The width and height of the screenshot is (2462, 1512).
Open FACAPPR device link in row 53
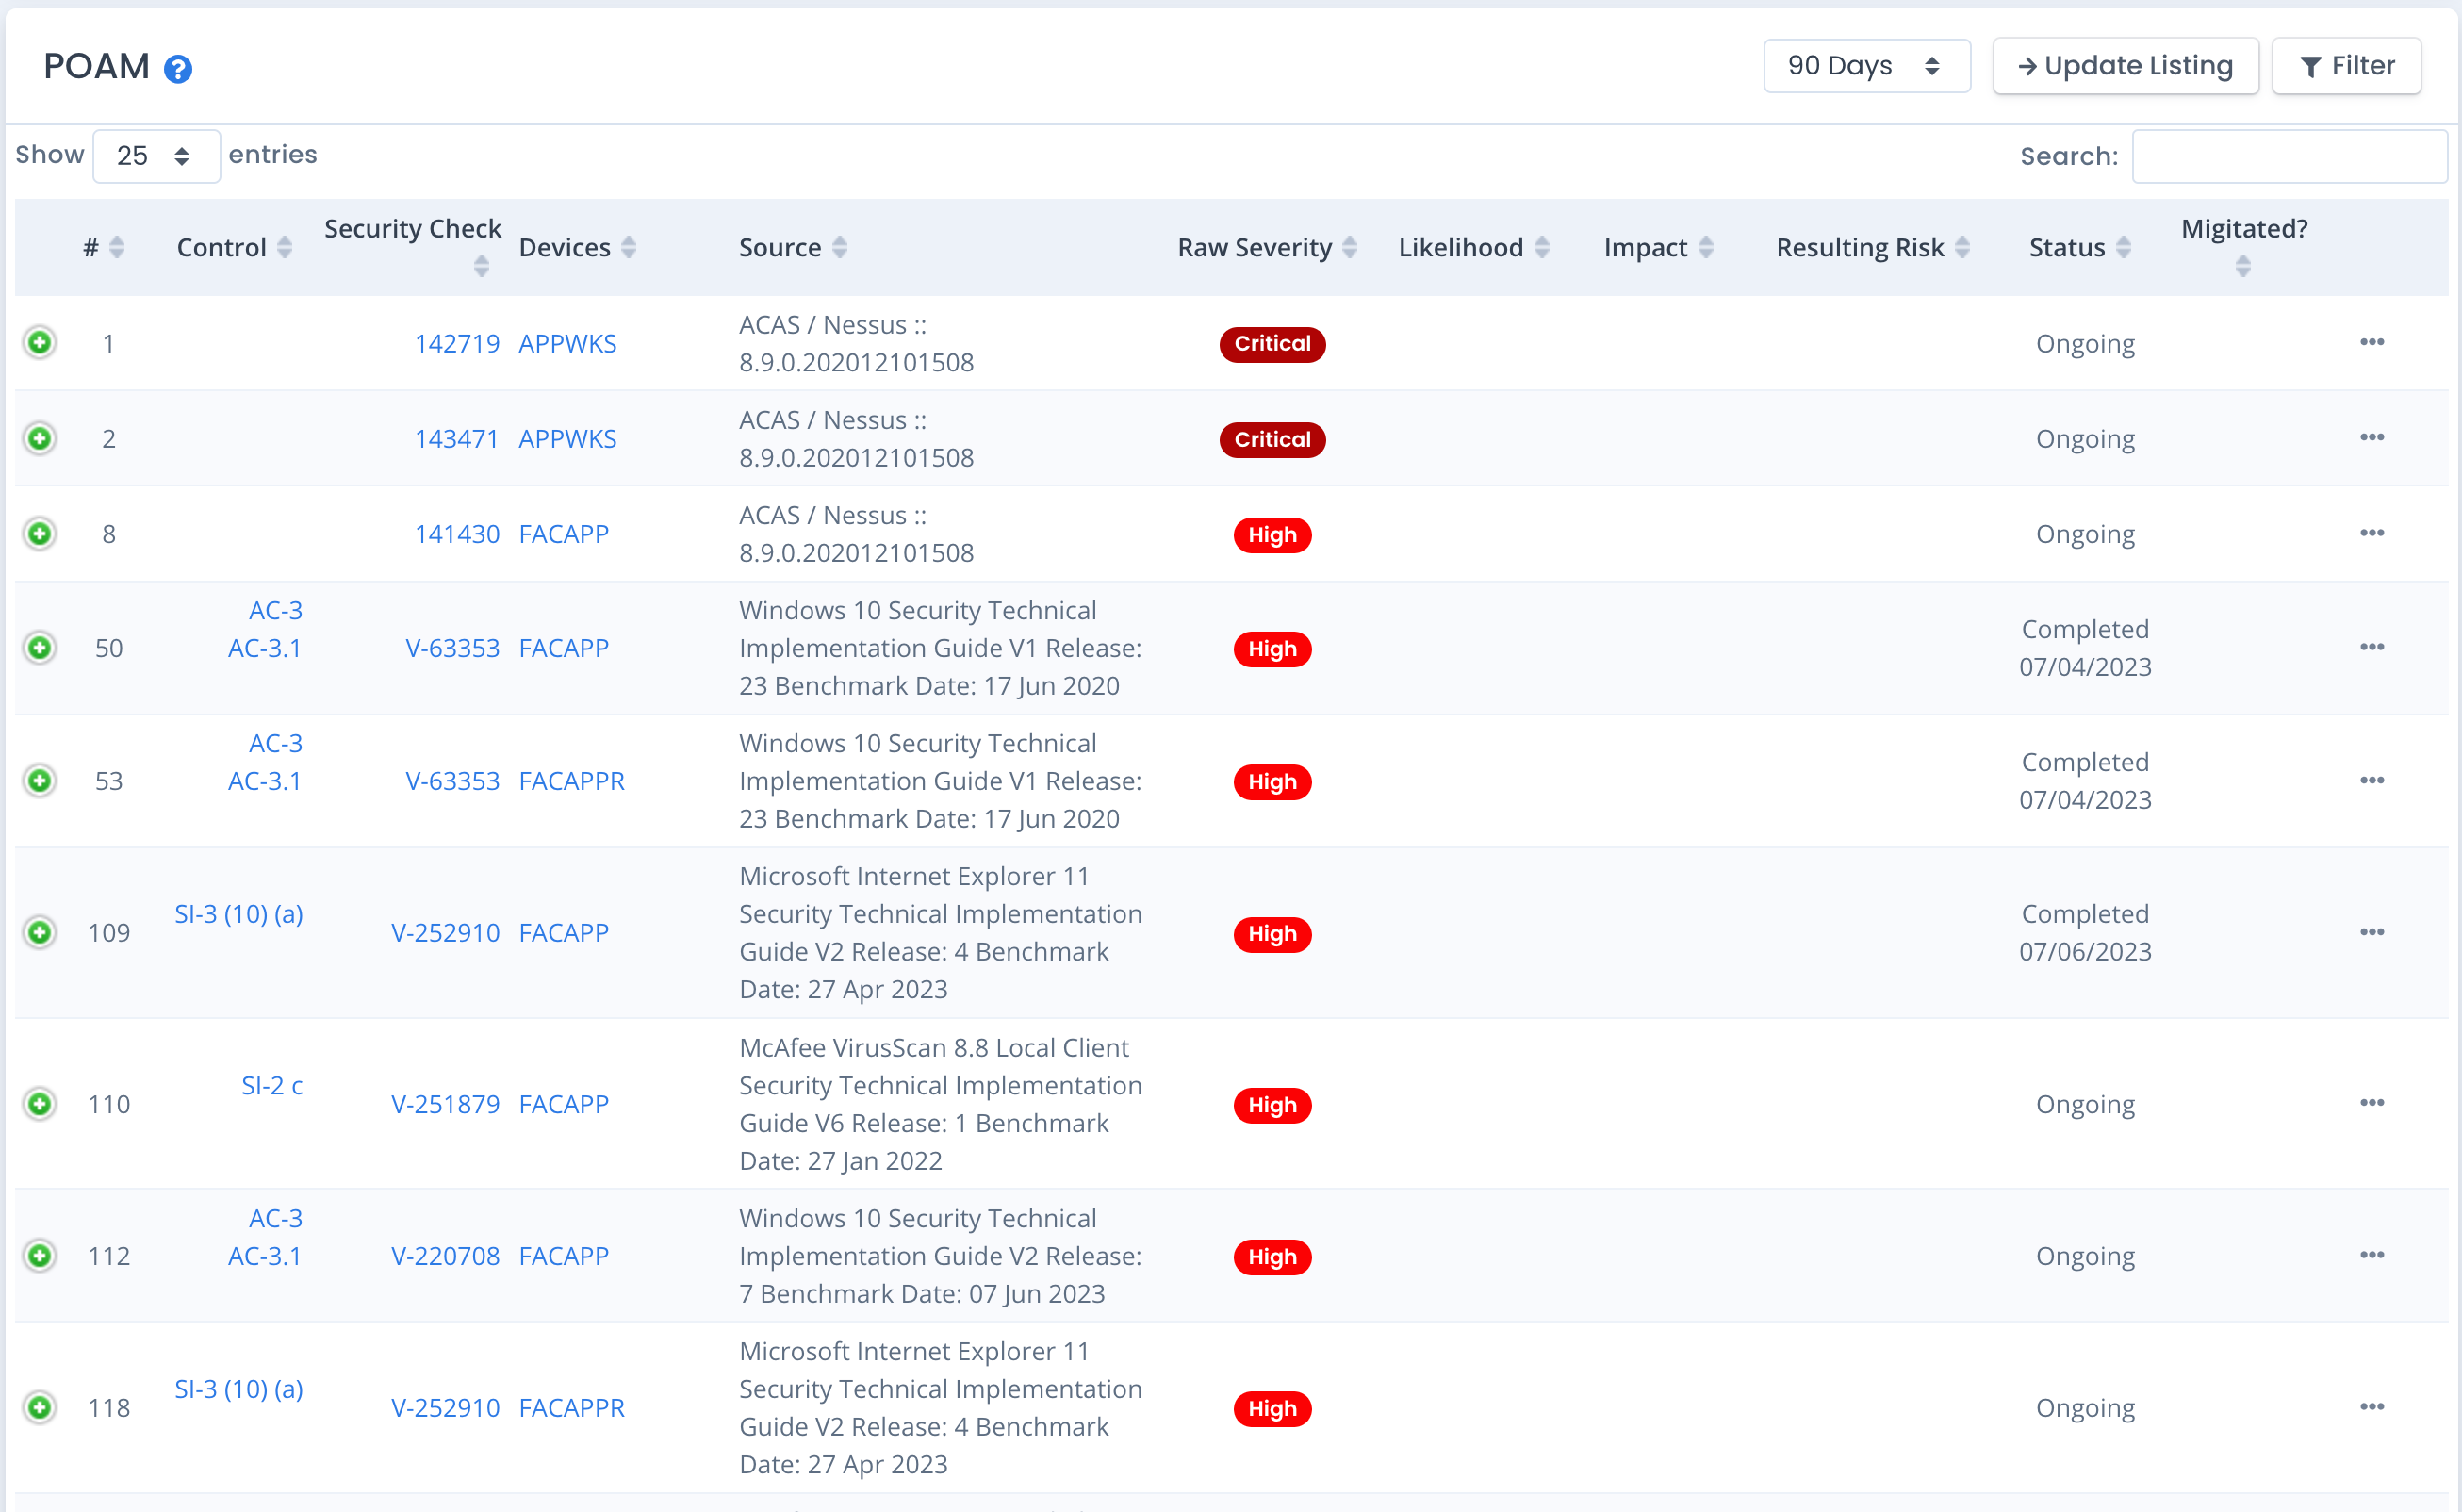[x=572, y=781]
